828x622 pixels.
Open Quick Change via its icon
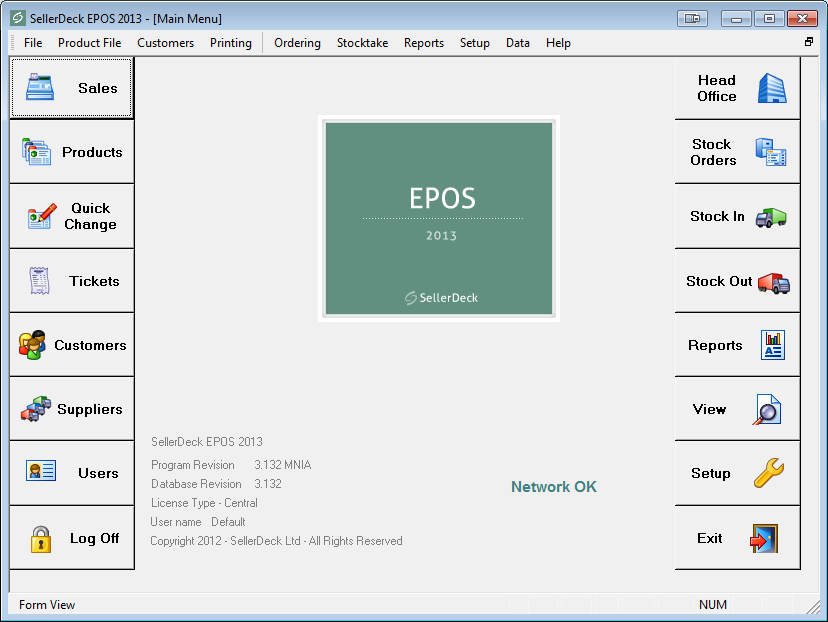point(41,217)
